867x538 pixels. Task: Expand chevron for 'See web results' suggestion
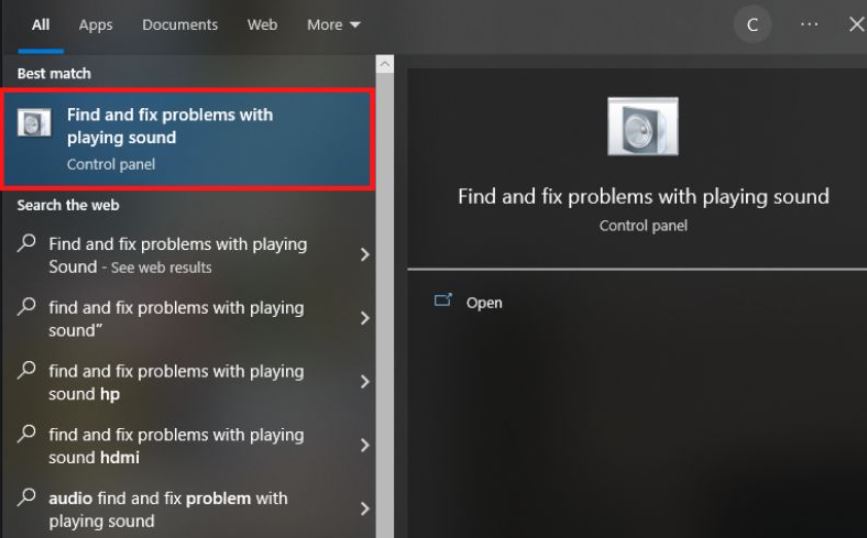tap(364, 254)
